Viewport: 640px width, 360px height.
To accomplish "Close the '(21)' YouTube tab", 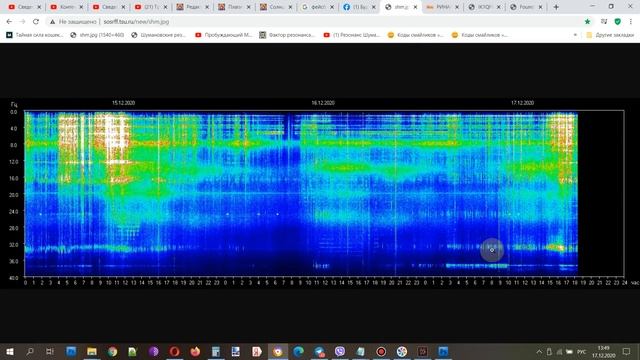I will pos(165,7).
